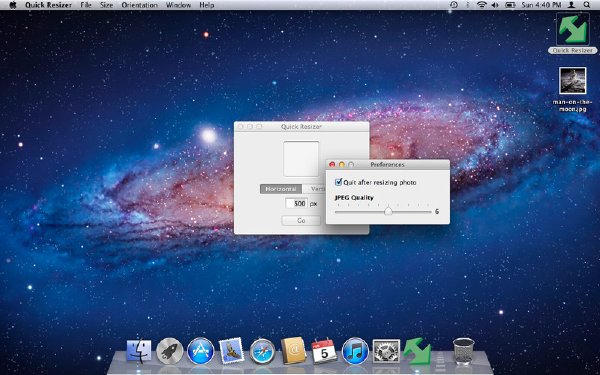Open the Apple menu
This screenshot has width=600, height=375.
pos(13,5)
